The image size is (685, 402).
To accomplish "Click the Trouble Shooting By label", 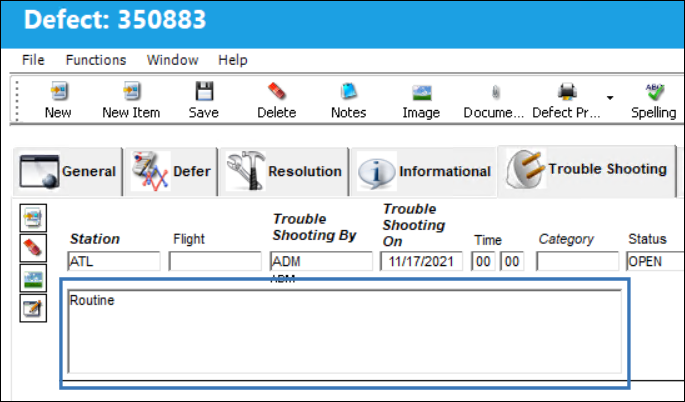I will [315, 227].
